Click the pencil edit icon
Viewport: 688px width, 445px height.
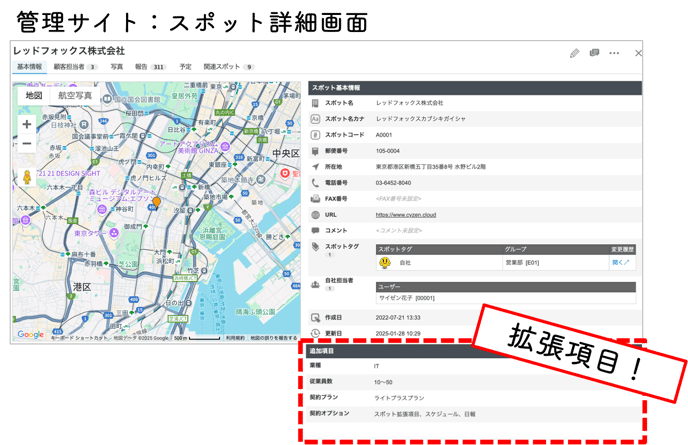(x=574, y=54)
